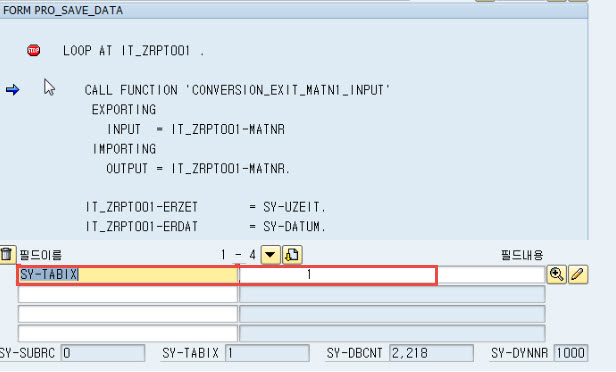Viewport: 616px width, 372px height.
Task: Click the FORM PRO_SAVE_DATA header bar
Action: [x=294, y=10]
